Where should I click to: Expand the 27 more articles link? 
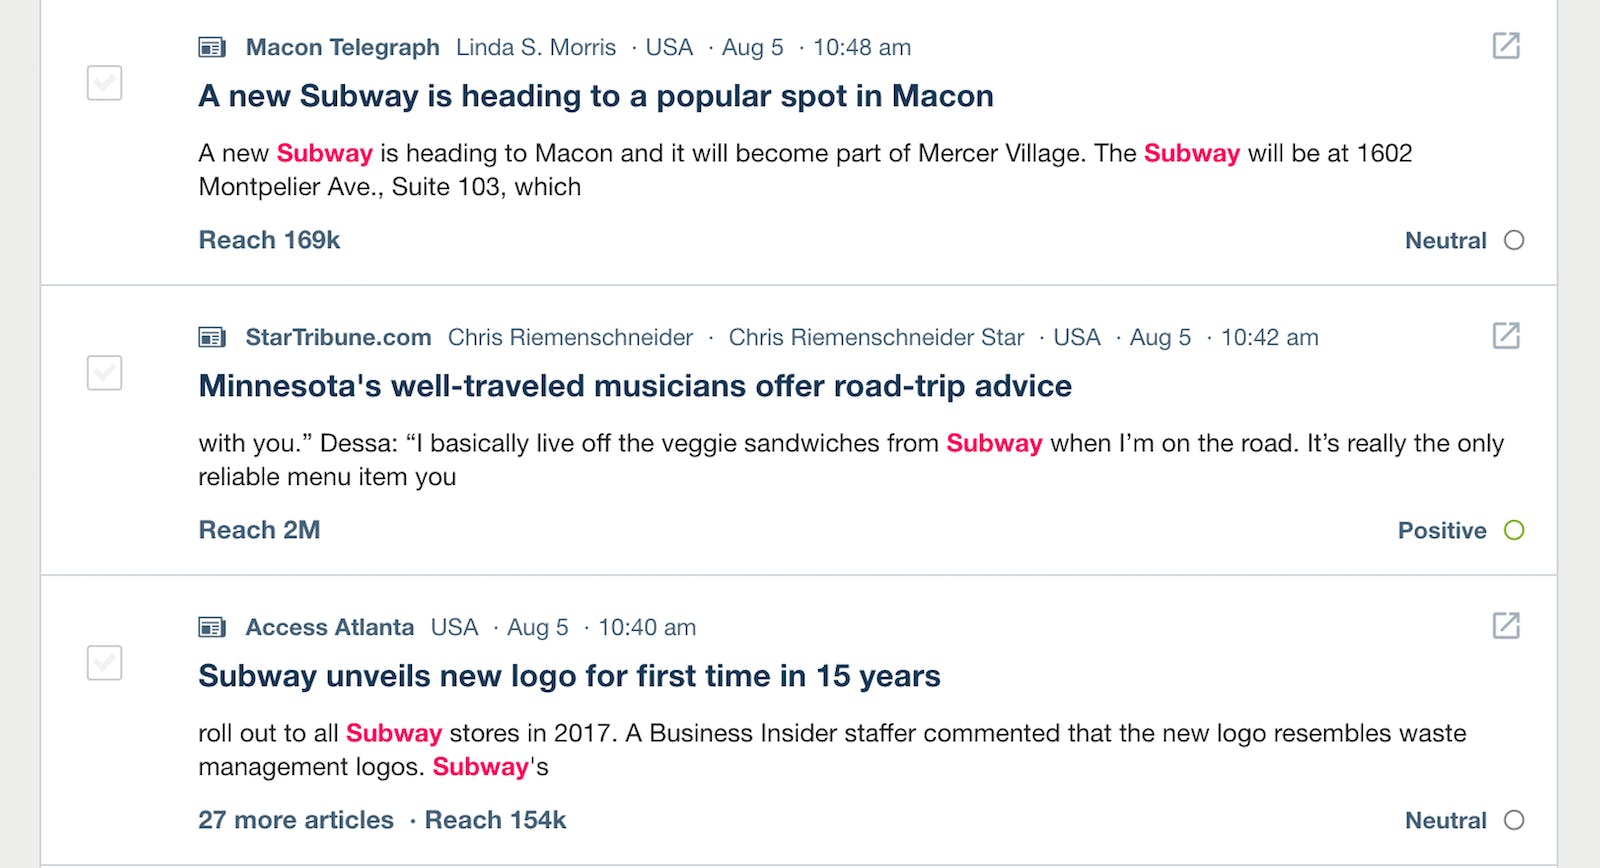[x=296, y=820]
